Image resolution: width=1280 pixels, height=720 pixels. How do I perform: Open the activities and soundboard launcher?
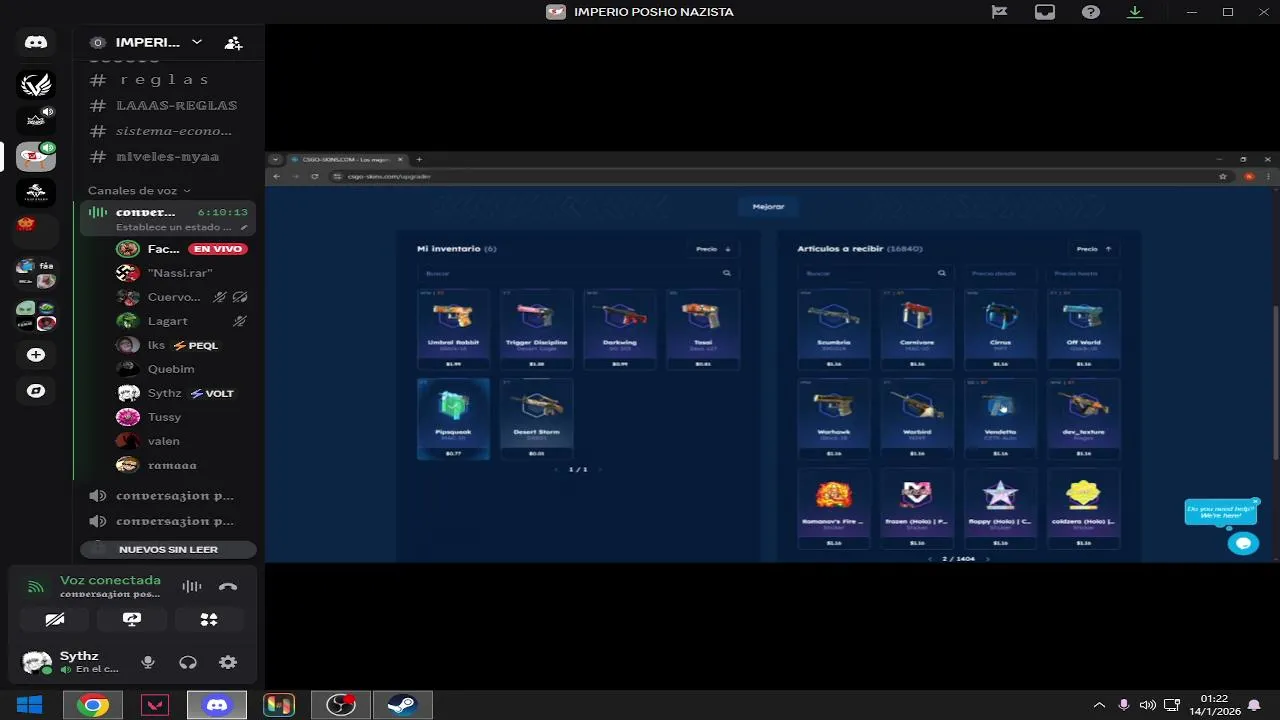point(209,620)
